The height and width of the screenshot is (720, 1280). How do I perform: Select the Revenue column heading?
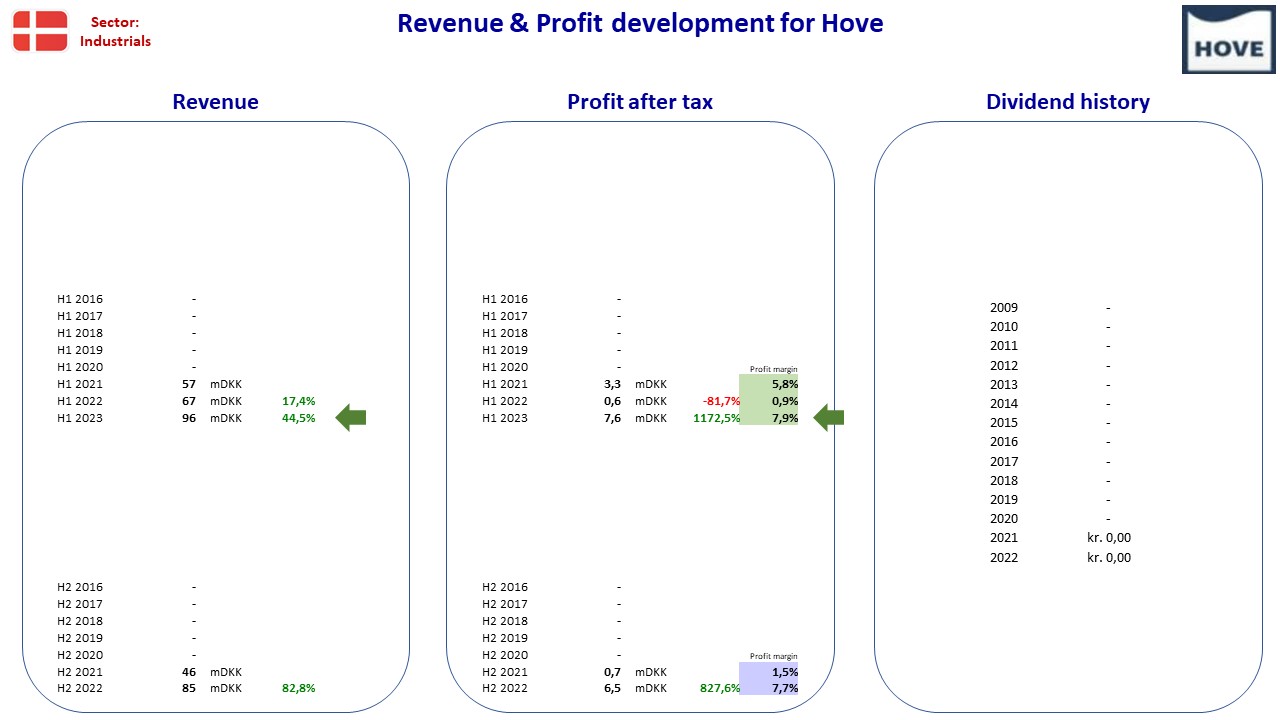point(215,102)
